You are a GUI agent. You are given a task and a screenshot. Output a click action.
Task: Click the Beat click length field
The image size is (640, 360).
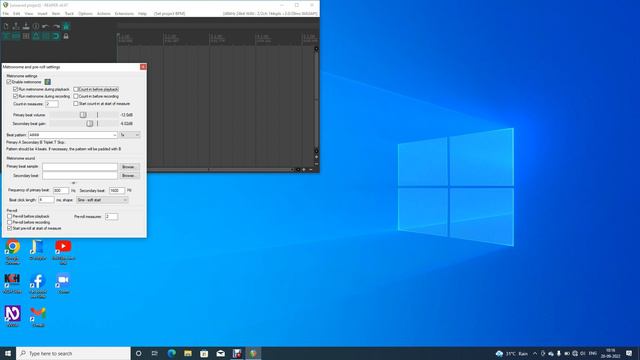point(46,200)
